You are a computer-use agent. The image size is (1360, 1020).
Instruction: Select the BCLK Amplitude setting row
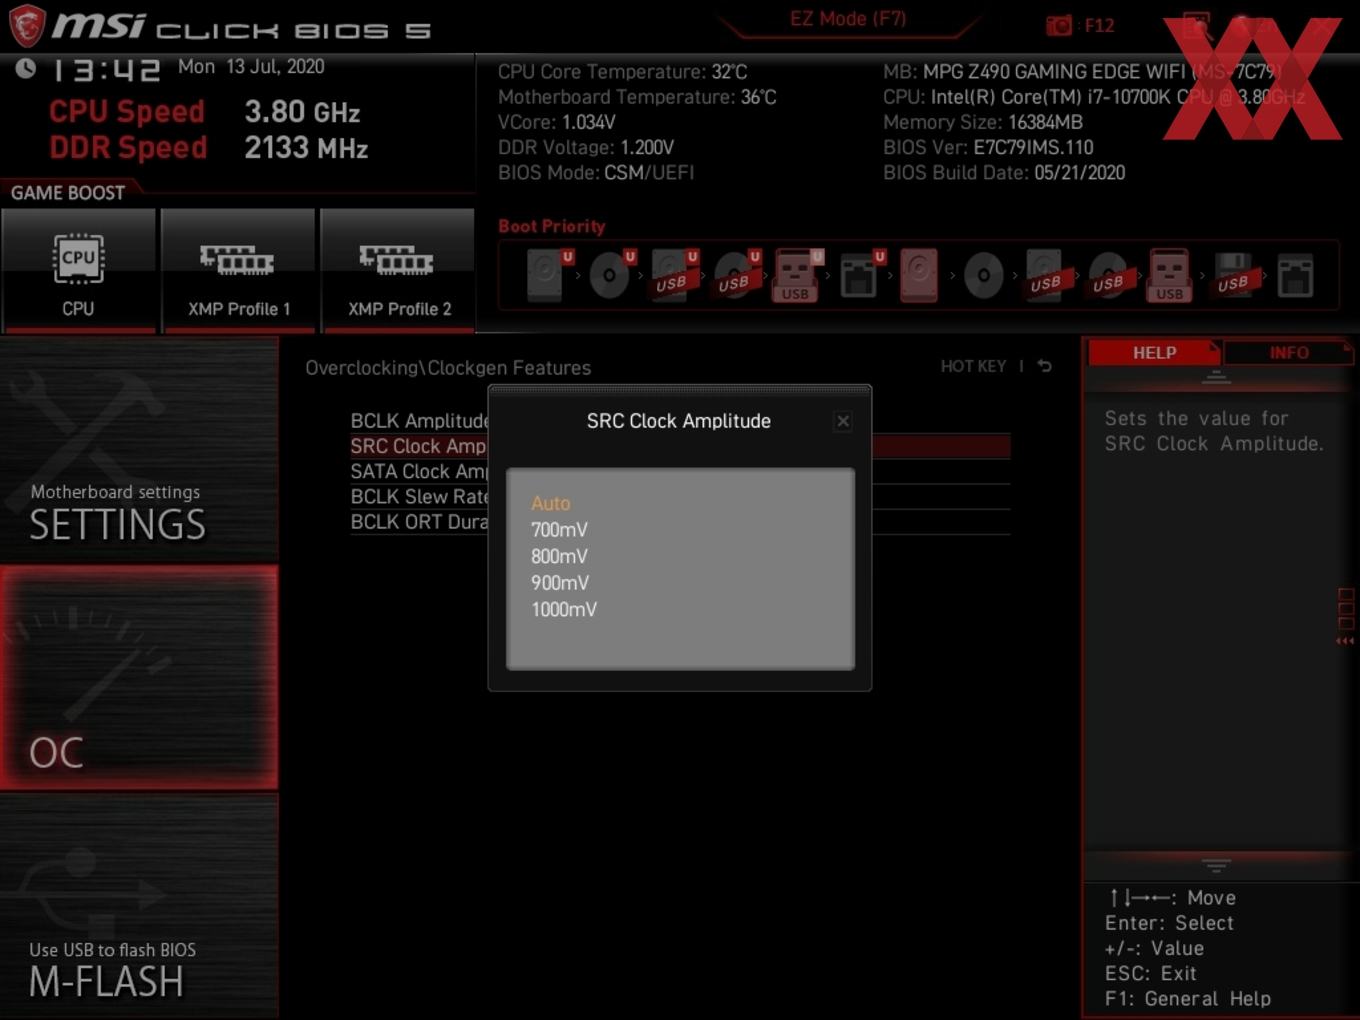(x=680, y=421)
